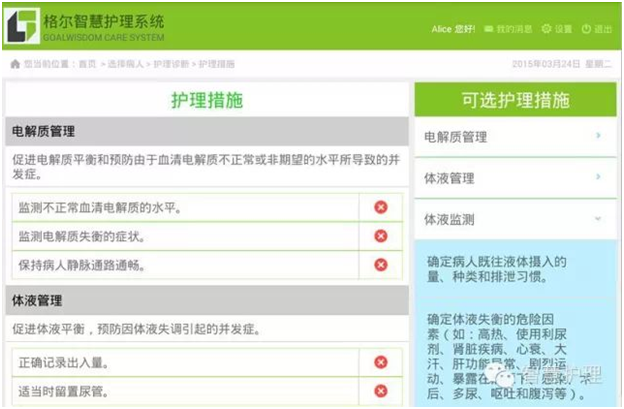Go to 首页 in breadcrumb
The image size is (624, 409).
coord(88,64)
